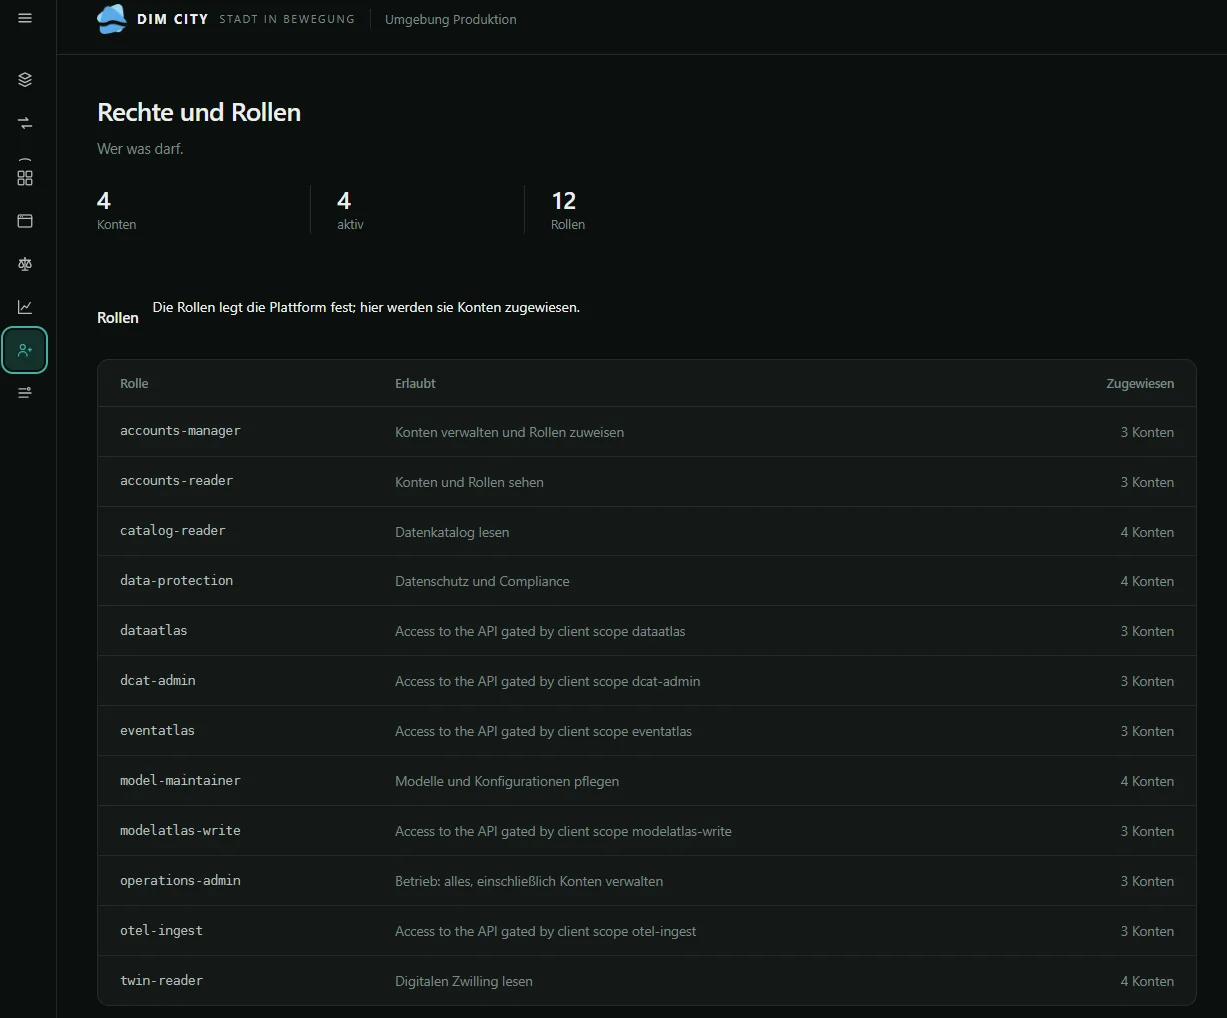Click the Erlaubt column header
The width and height of the screenshot is (1227, 1018).
(x=415, y=383)
